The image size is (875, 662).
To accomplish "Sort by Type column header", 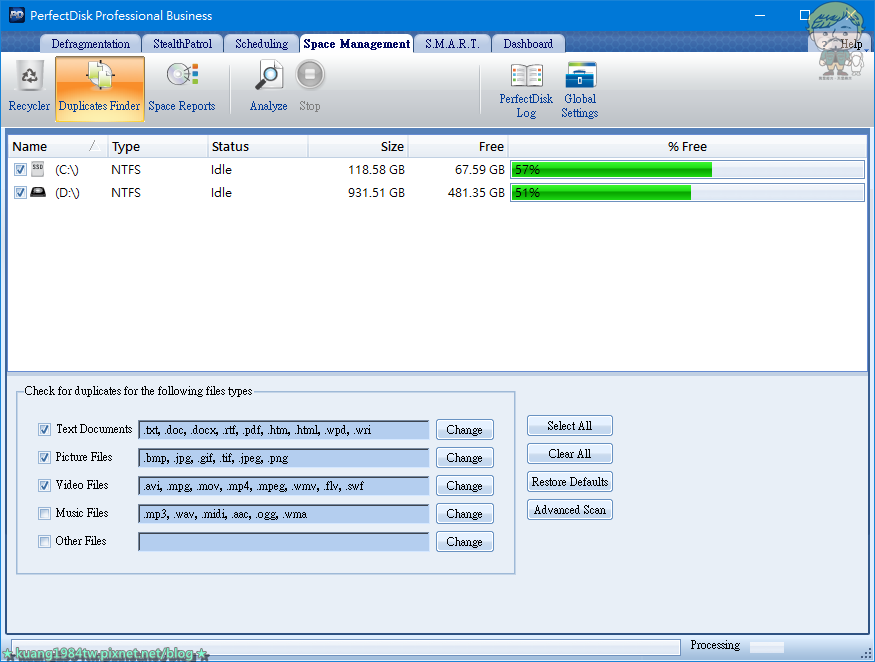I will pyautogui.click(x=157, y=146).
